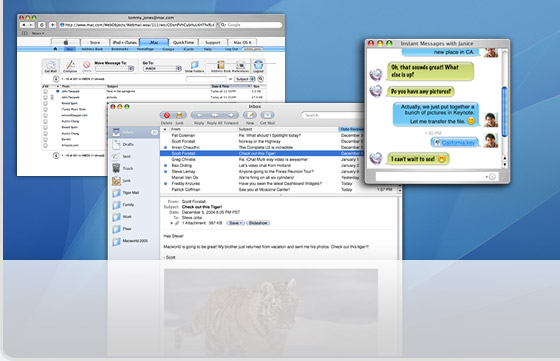Expand attachment disclosure triangle in Mail header
Viewport: 560px width, 361px height.
coord(171,223)
